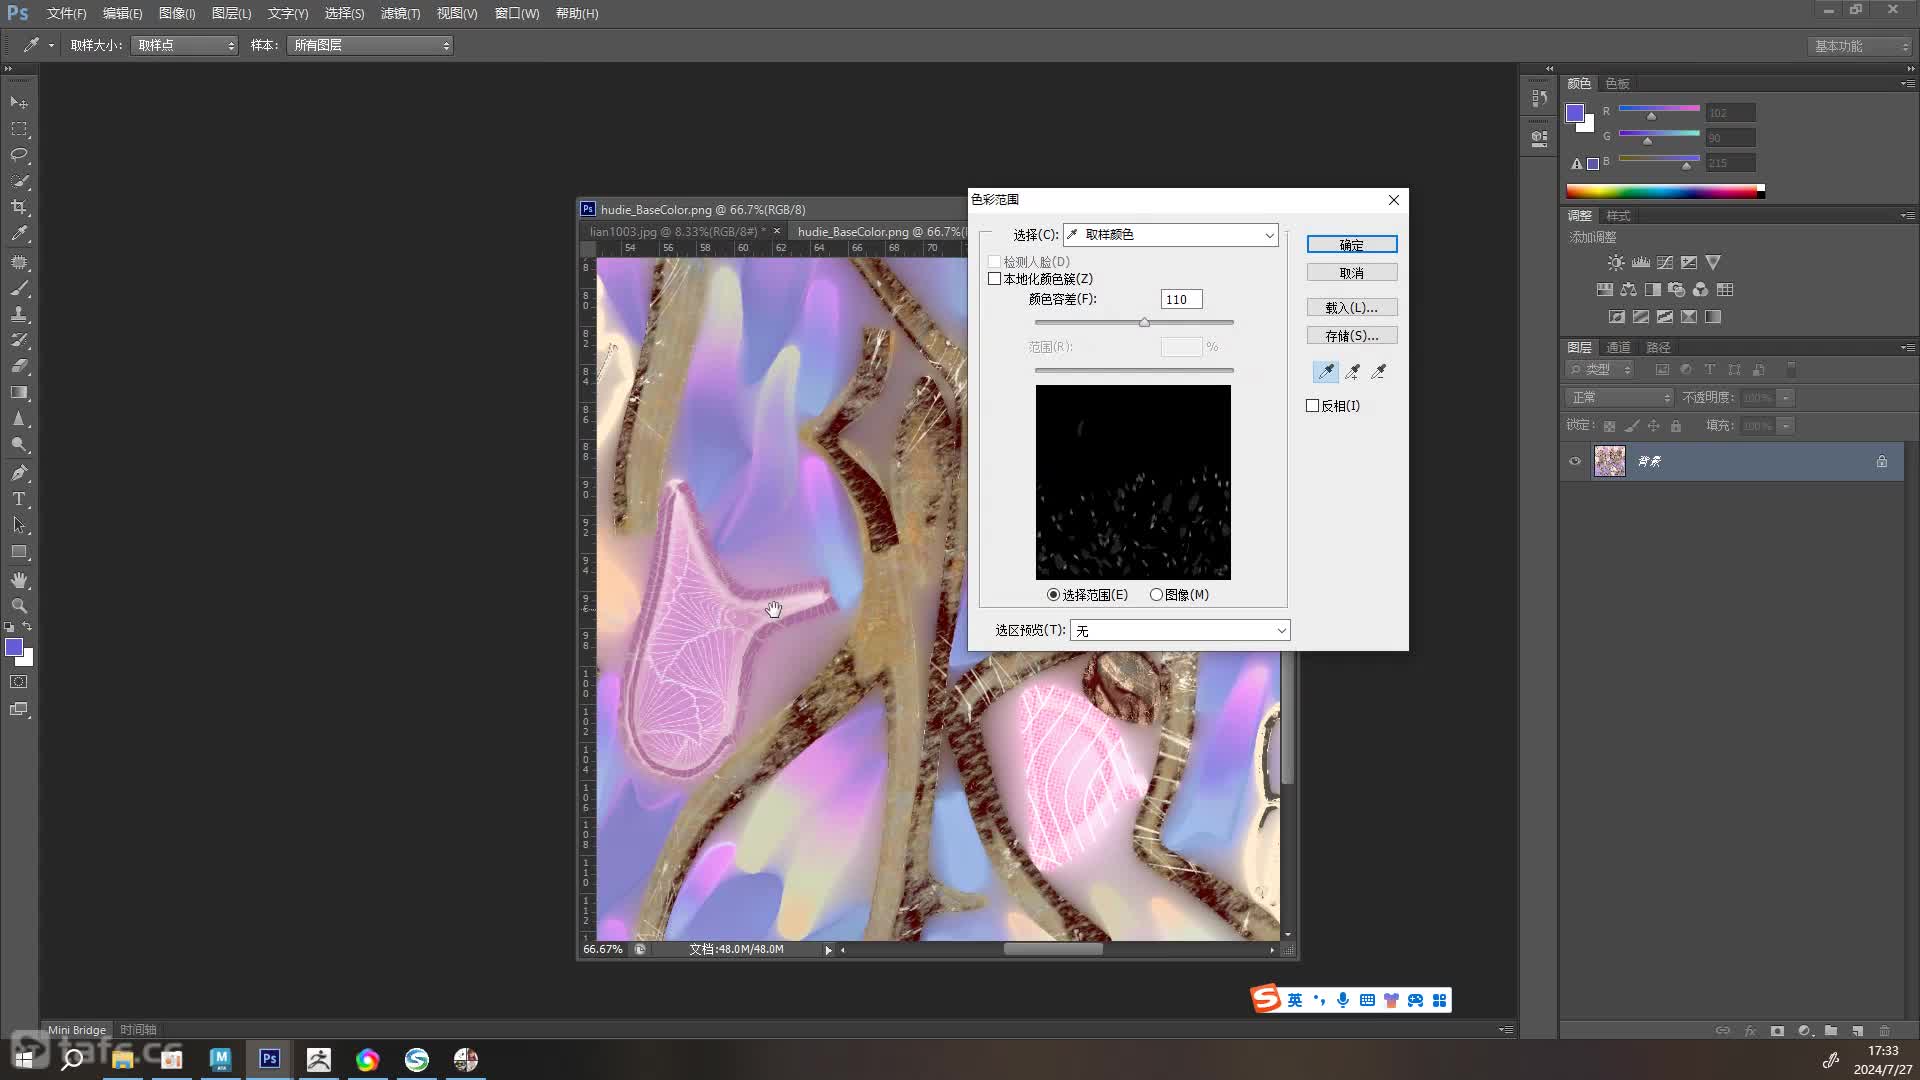The width and height of the screenshot is (1920, 1080).
Task: Open the 选择 dropdown in Color Range
Action: [x=1171, y=235]
